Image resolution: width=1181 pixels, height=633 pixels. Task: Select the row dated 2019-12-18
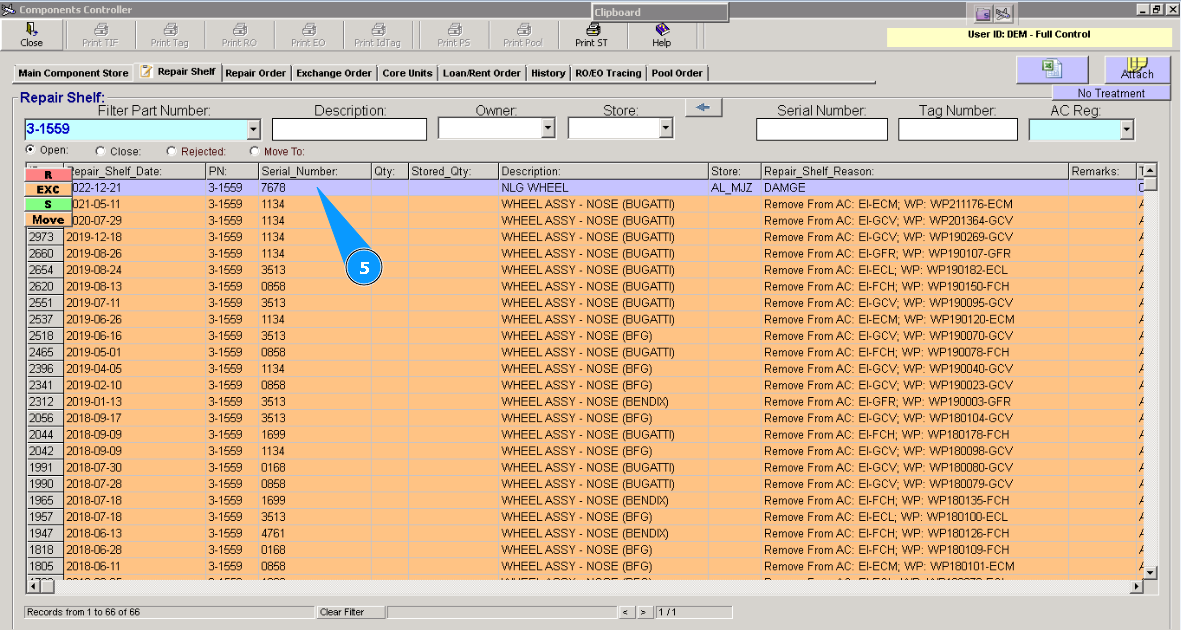[x=584, y=237]
